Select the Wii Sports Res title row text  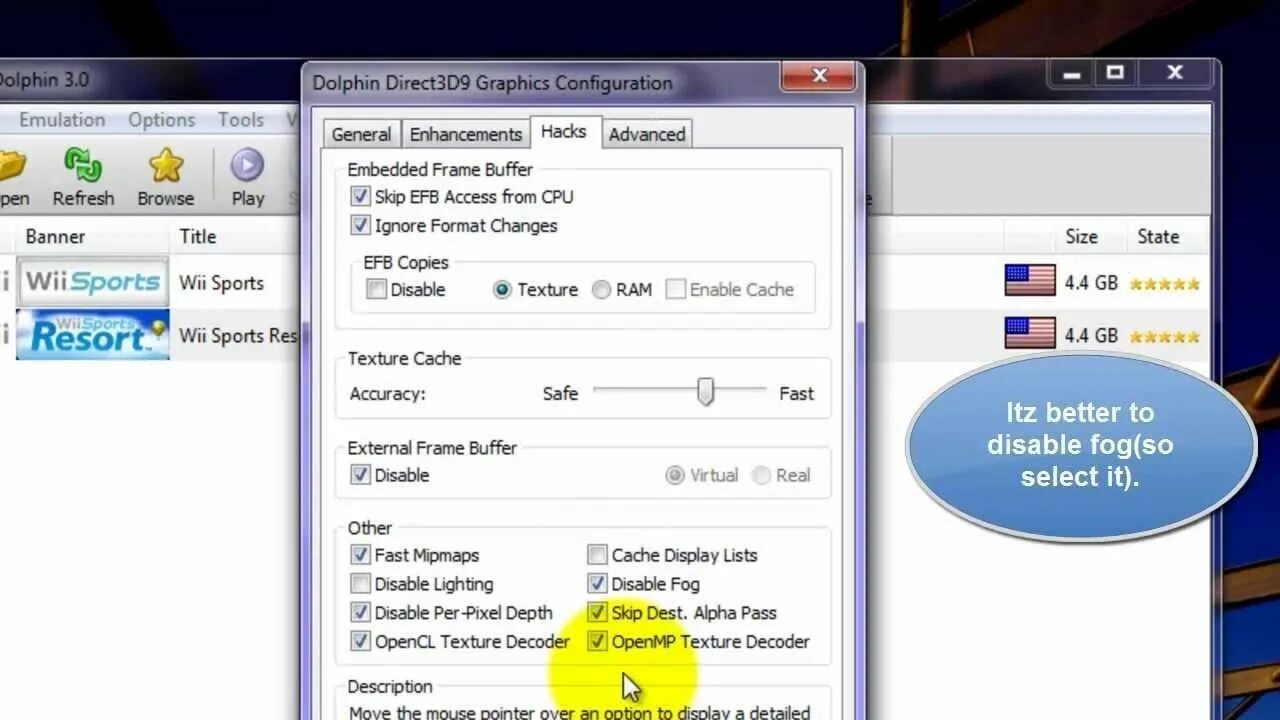(x=238, y=336)
